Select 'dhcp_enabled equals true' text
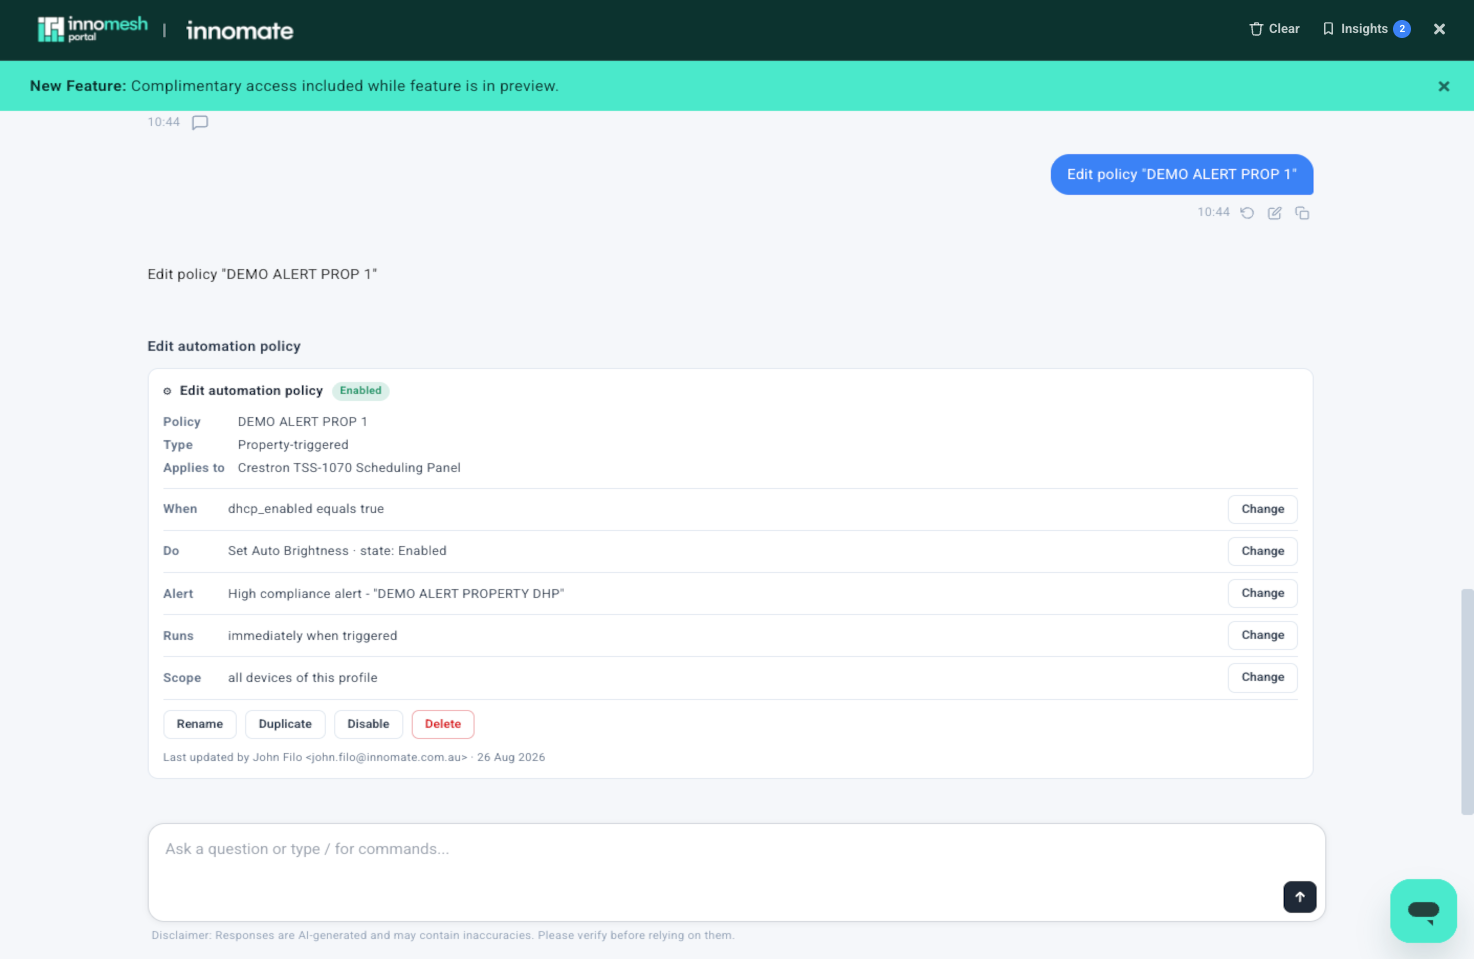Image resolution: width=1474 pixels, height=959 pixels. tap(306, 509)
